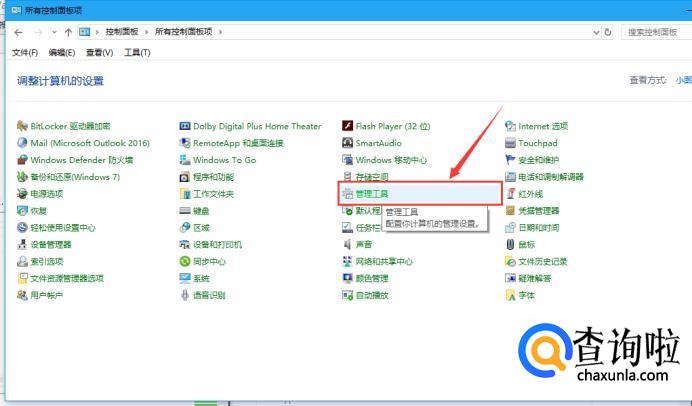Open the SmartAudio icon
This screenshot has height=406, width=692.
pos(348,143)
